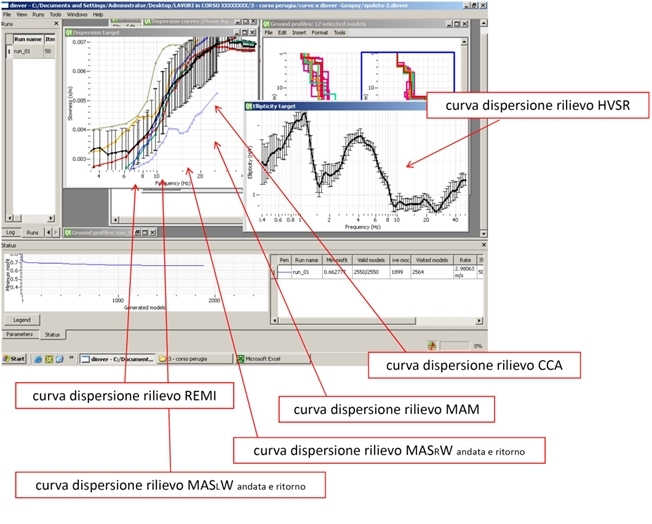Switch to the Status tab
The image size is (652, 524).
[52, 334]
